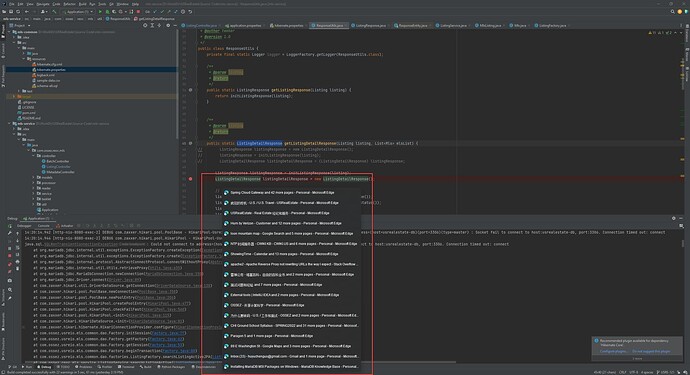Image resolution: width=690 pixels, height=375 pixels.
Task: Click Configure plugins link in notification
Action: pos(613,351)
